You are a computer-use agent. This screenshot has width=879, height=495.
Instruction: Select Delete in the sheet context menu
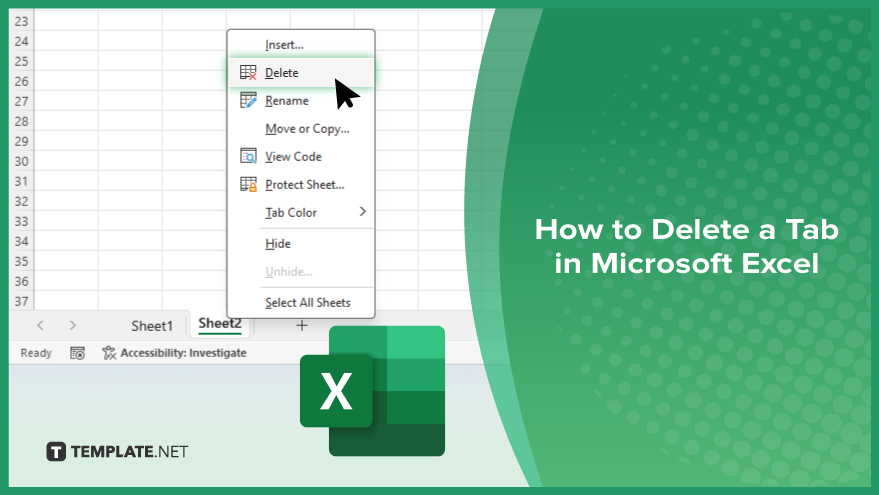tap(301, 73)
